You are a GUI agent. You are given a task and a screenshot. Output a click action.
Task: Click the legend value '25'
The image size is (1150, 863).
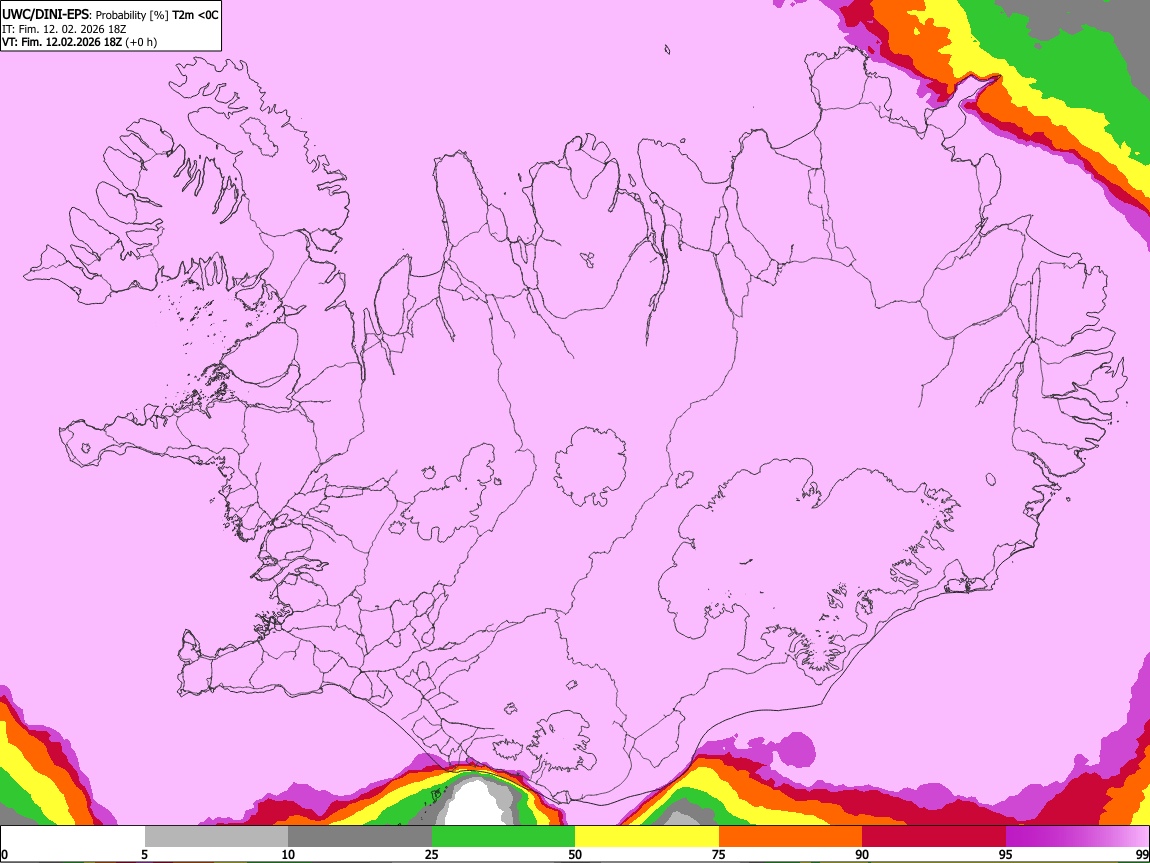click(x=432, y=854)
